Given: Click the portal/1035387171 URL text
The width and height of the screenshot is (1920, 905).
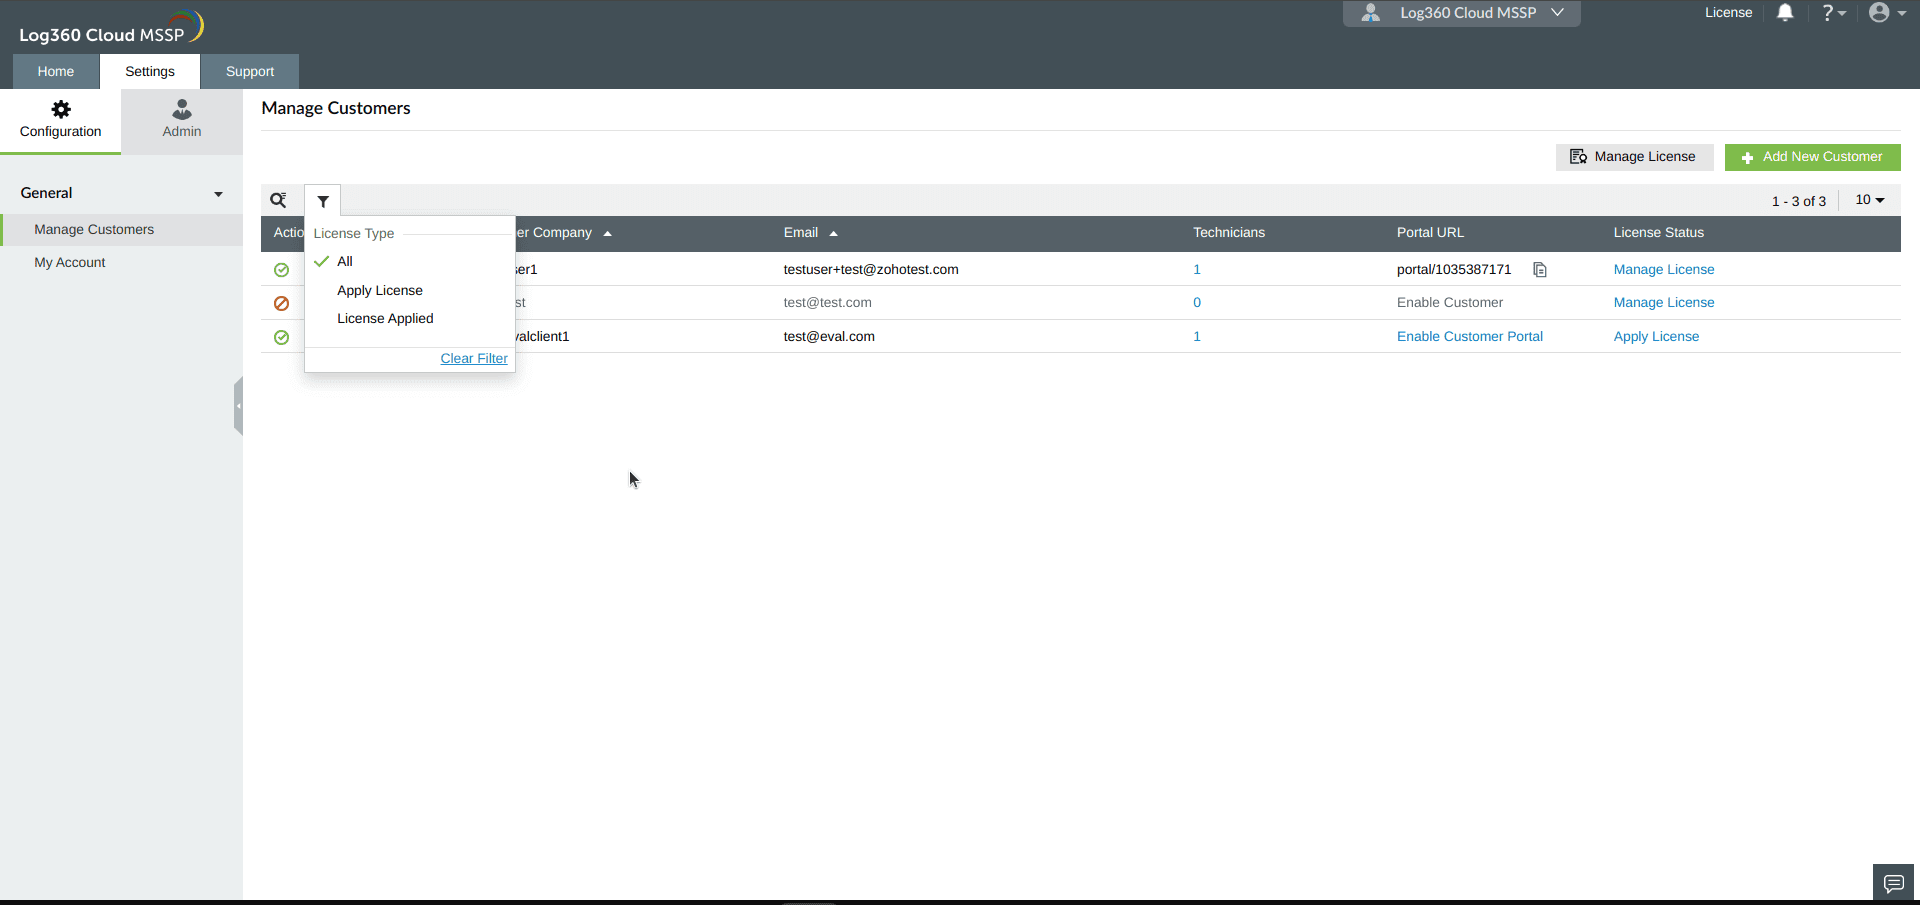Looking at the screenshot, I should point(1454,270).
